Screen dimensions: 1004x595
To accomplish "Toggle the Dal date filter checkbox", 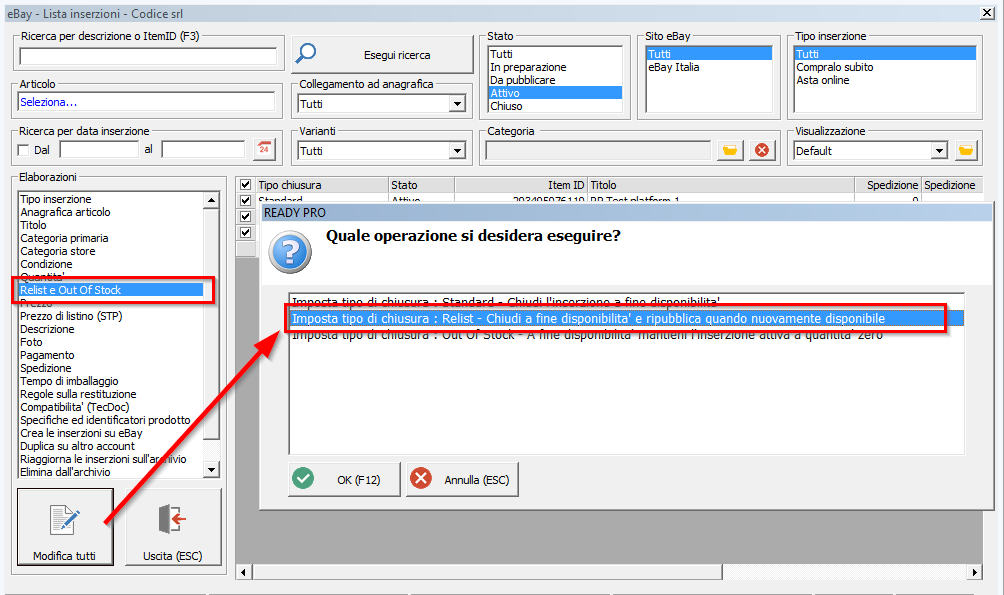I will (x=24, y=150).
